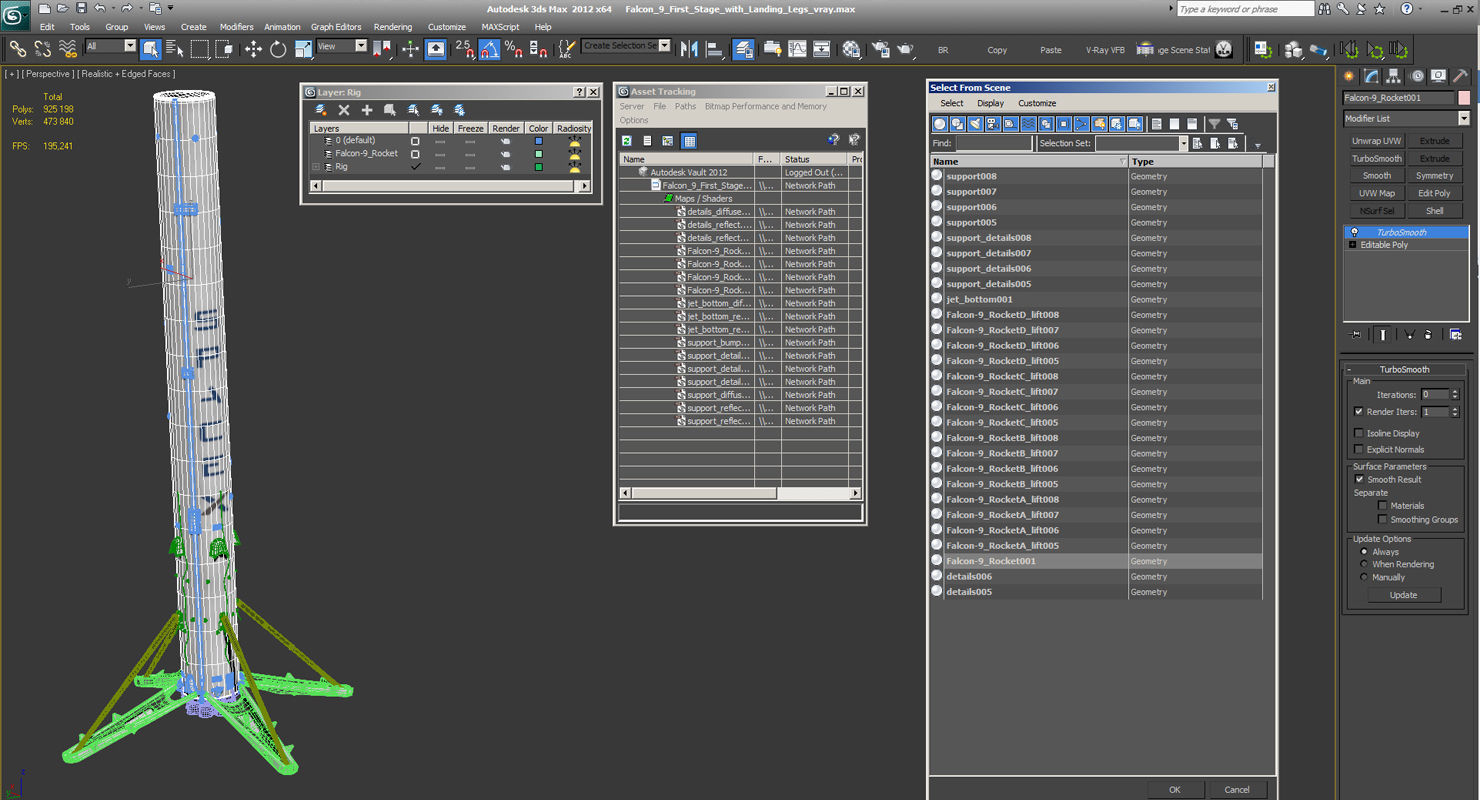Open the Rendering menu
Screen dimensions: 1480x800
(x=395, y=27)
